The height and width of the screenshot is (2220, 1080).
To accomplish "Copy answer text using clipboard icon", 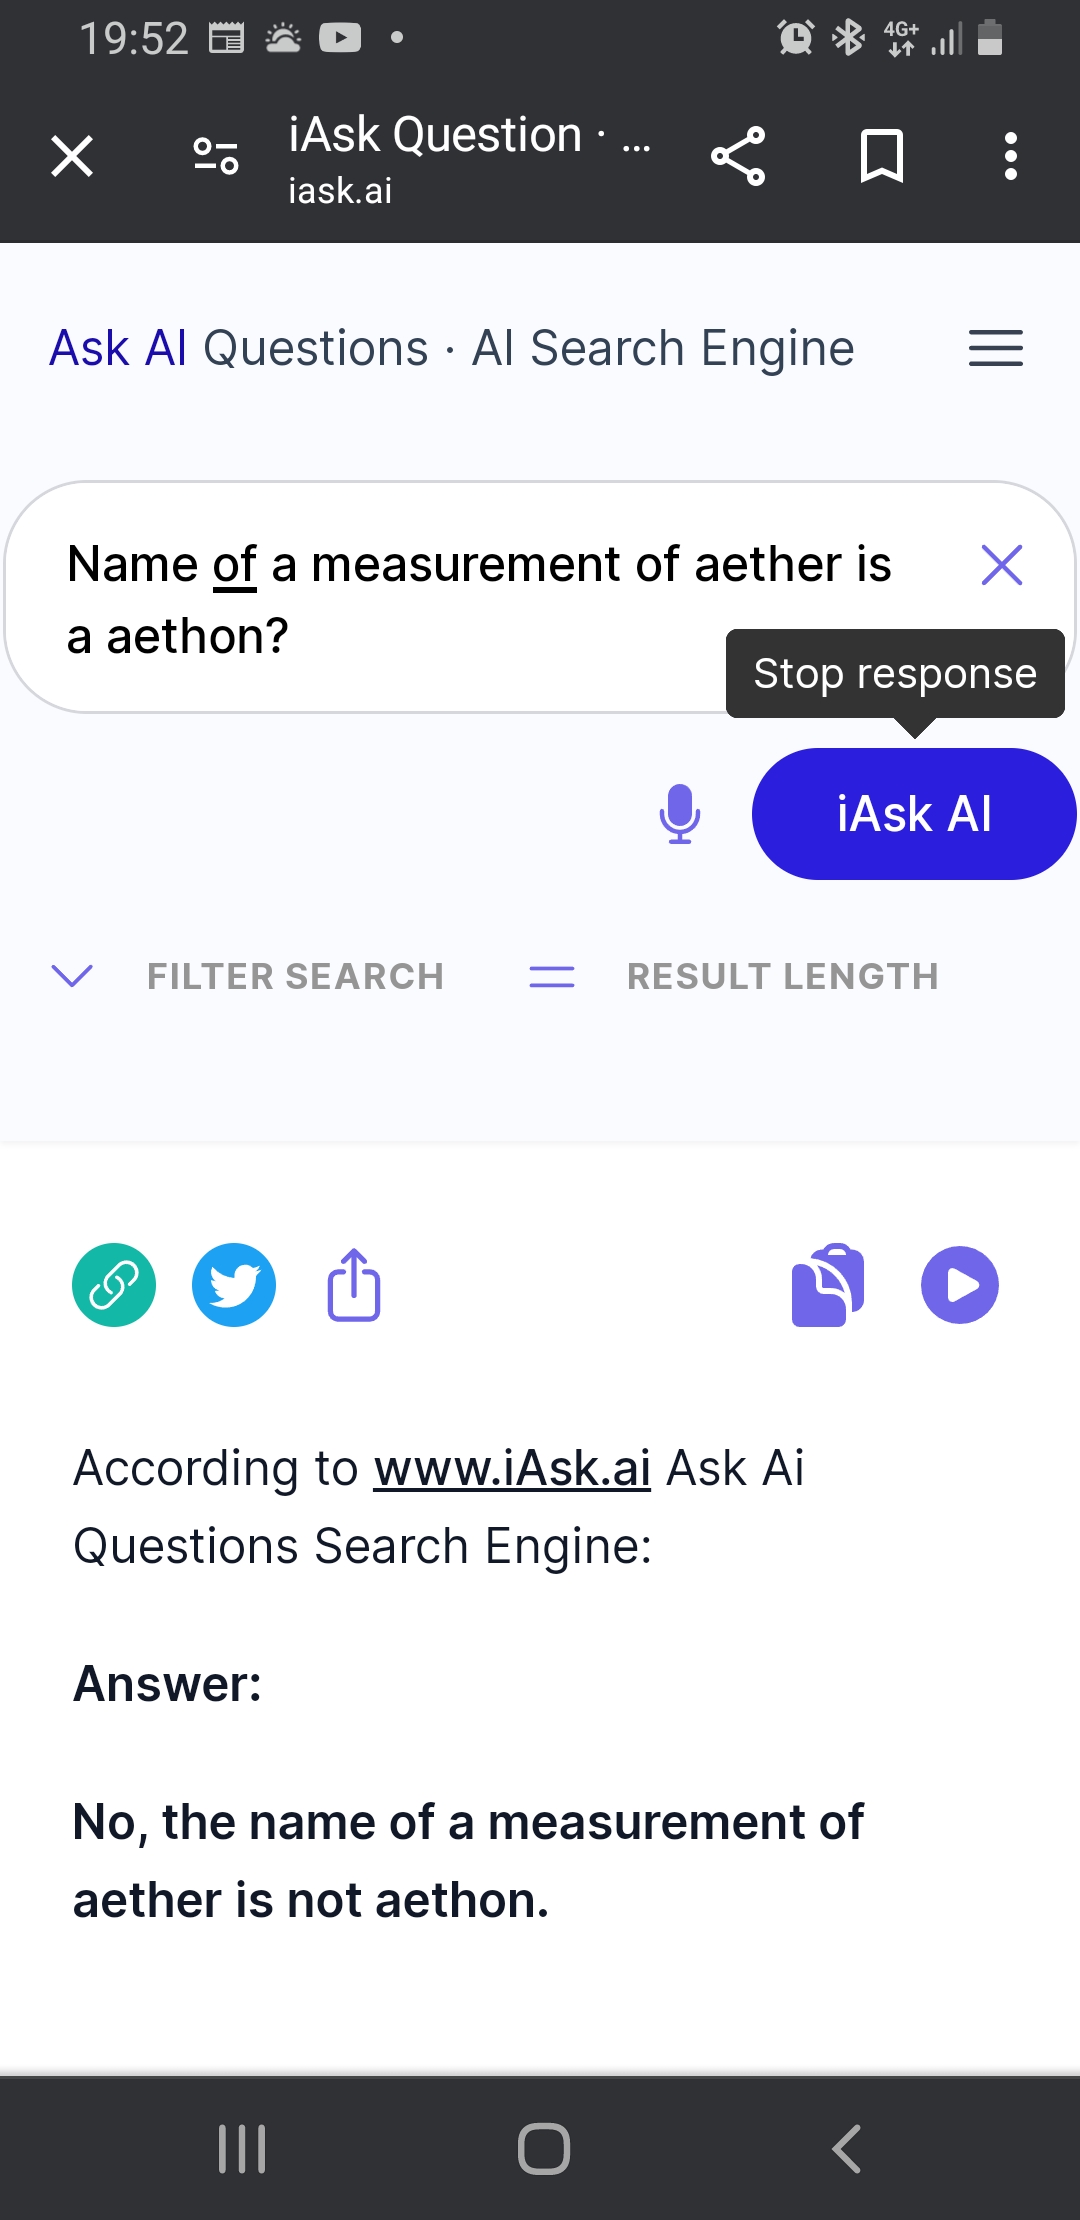I will [828, 1285].
